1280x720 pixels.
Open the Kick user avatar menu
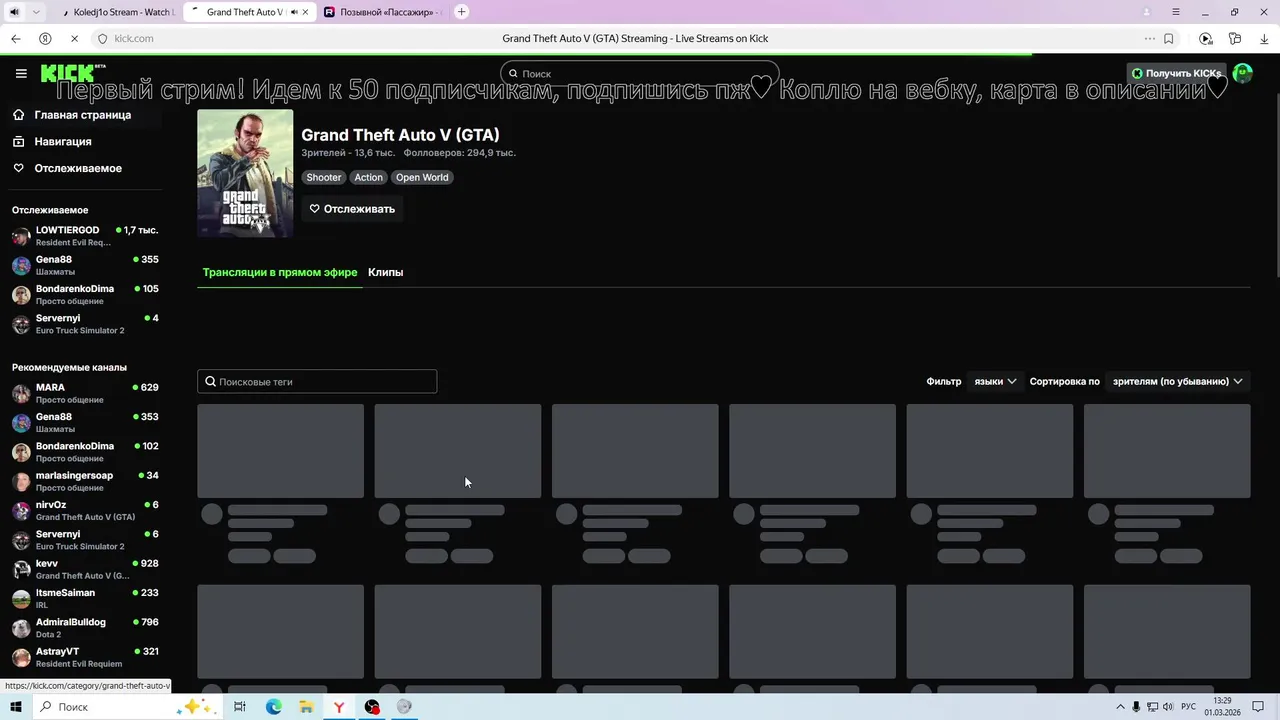click(1243, 73)
